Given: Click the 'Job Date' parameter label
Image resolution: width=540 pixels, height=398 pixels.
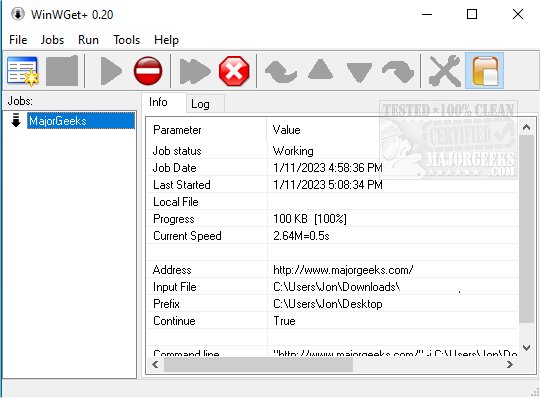Looking at the screenshot, I should pyautogui.click(x=175, y=168).
